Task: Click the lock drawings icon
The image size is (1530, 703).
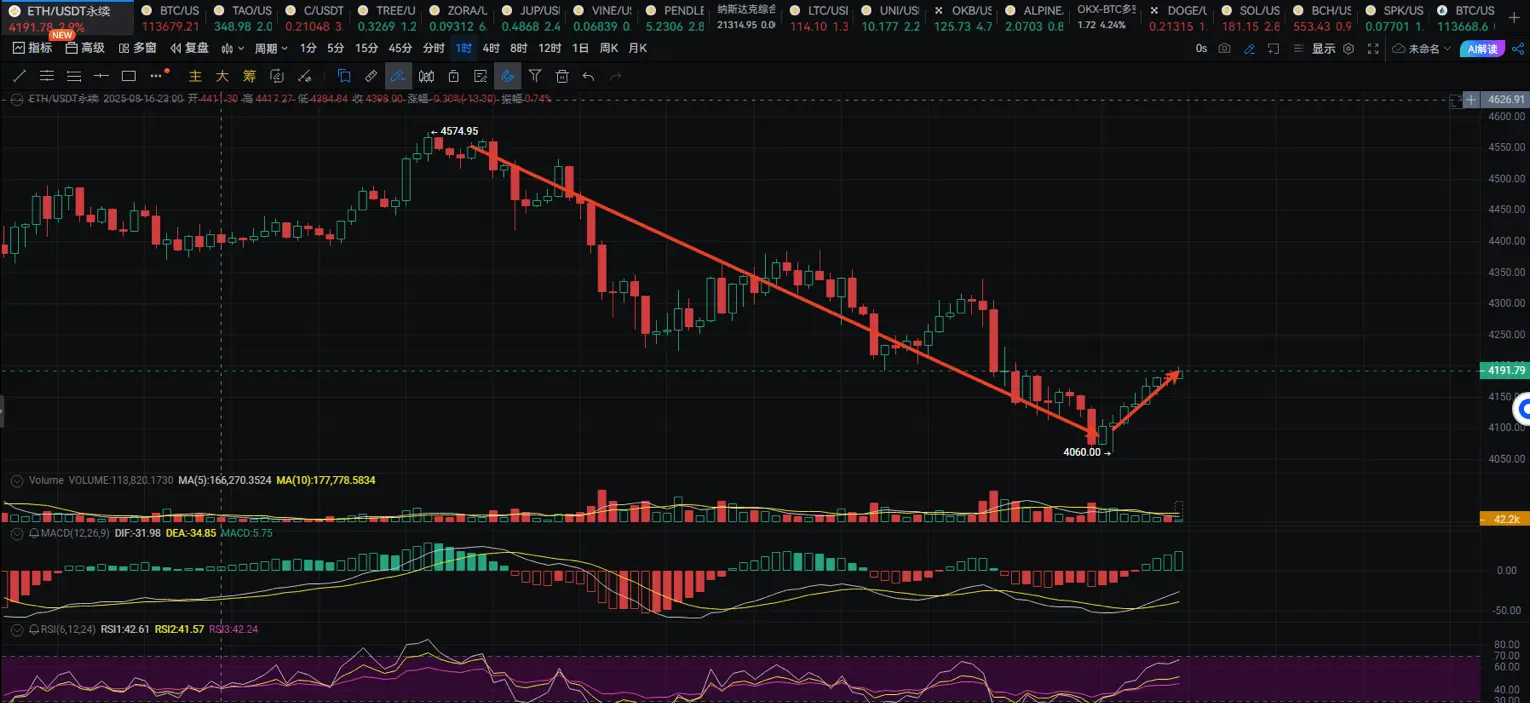Action: 453,76
